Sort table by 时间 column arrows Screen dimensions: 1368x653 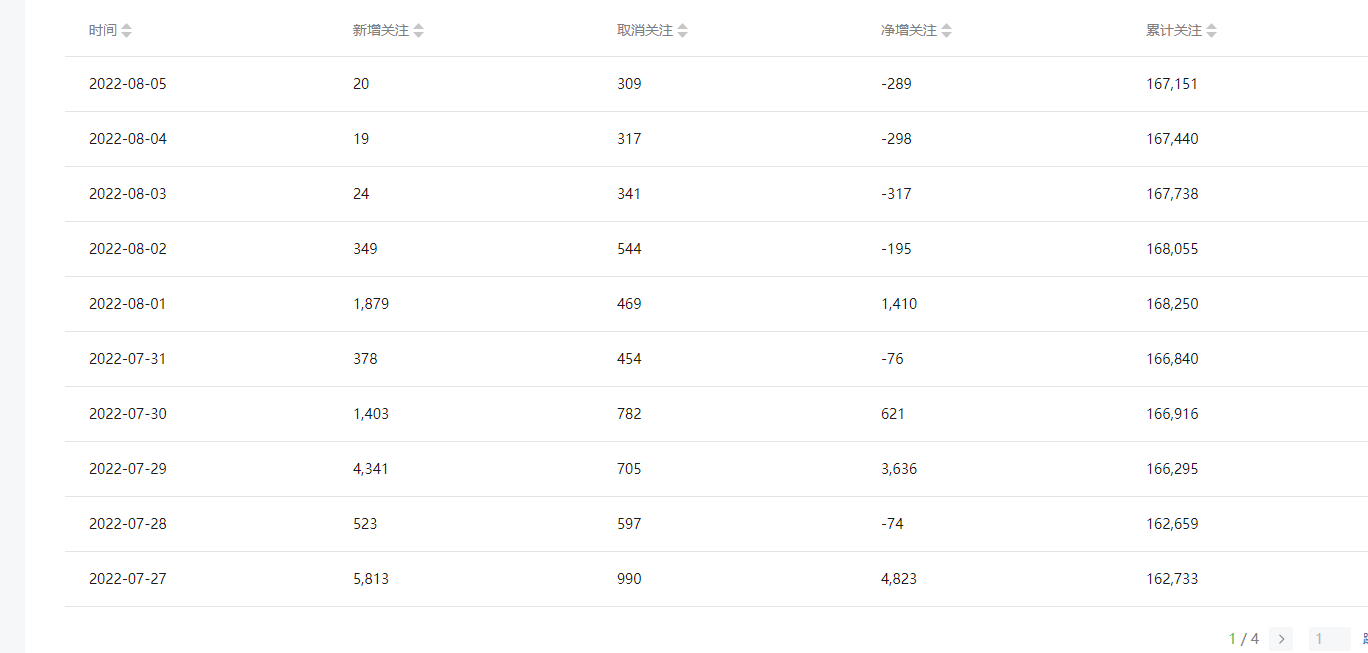tap(126, 31)
